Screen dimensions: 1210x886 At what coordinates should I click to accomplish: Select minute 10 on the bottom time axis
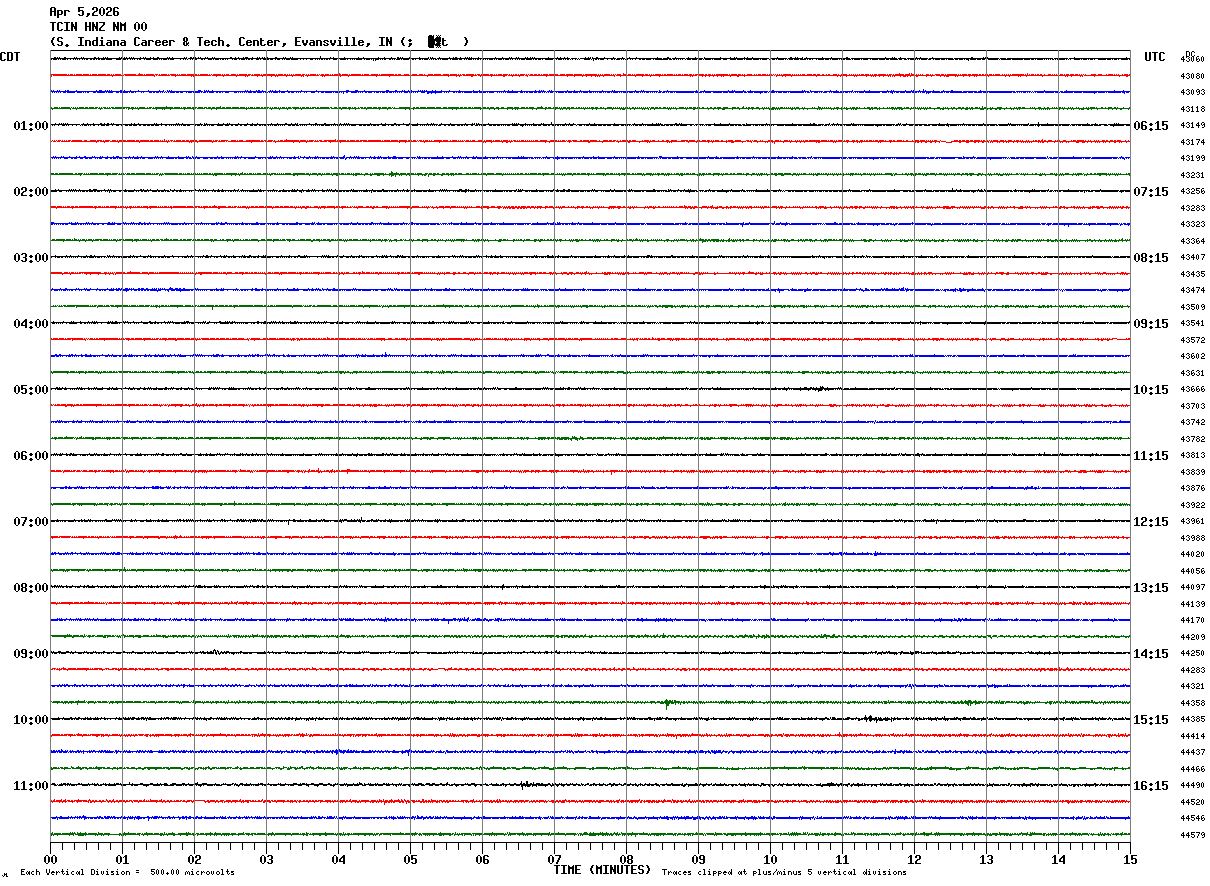tap(770, 859)
